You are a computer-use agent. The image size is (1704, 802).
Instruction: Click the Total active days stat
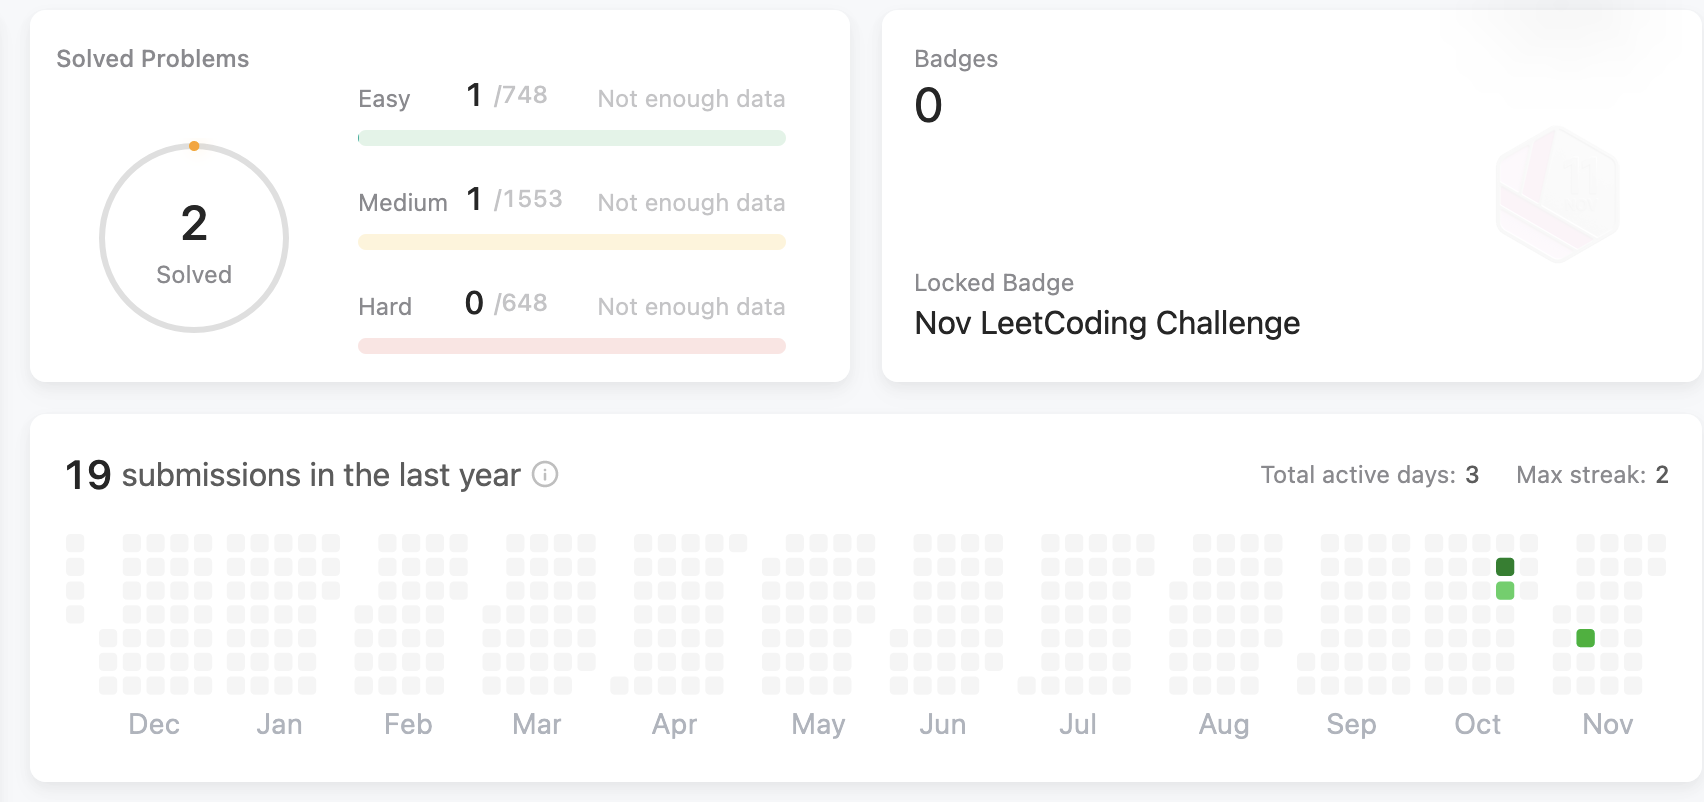click(x=1369, y=475)
